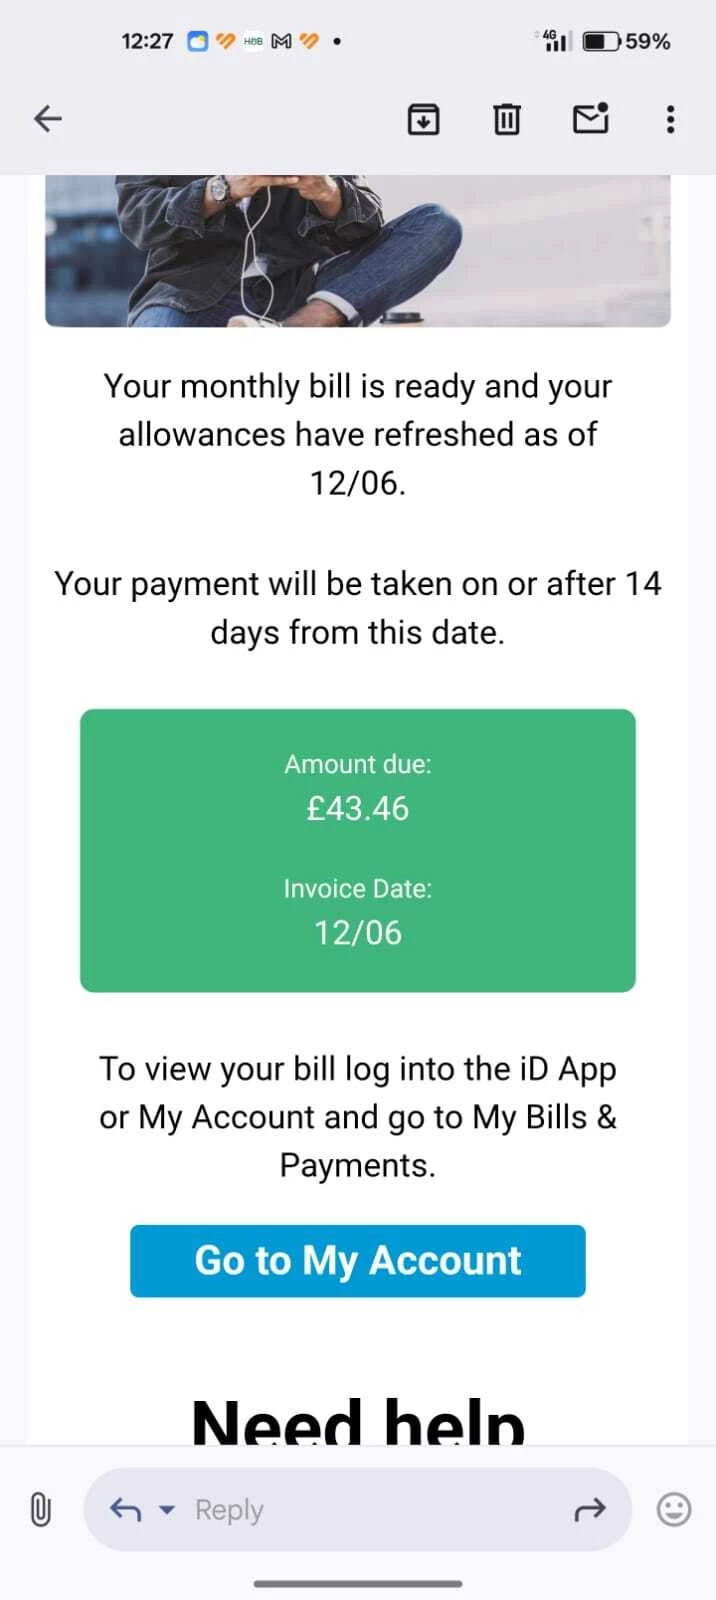Archive this email with the archive icon
Screen dimensions: 716x1600
424,119
